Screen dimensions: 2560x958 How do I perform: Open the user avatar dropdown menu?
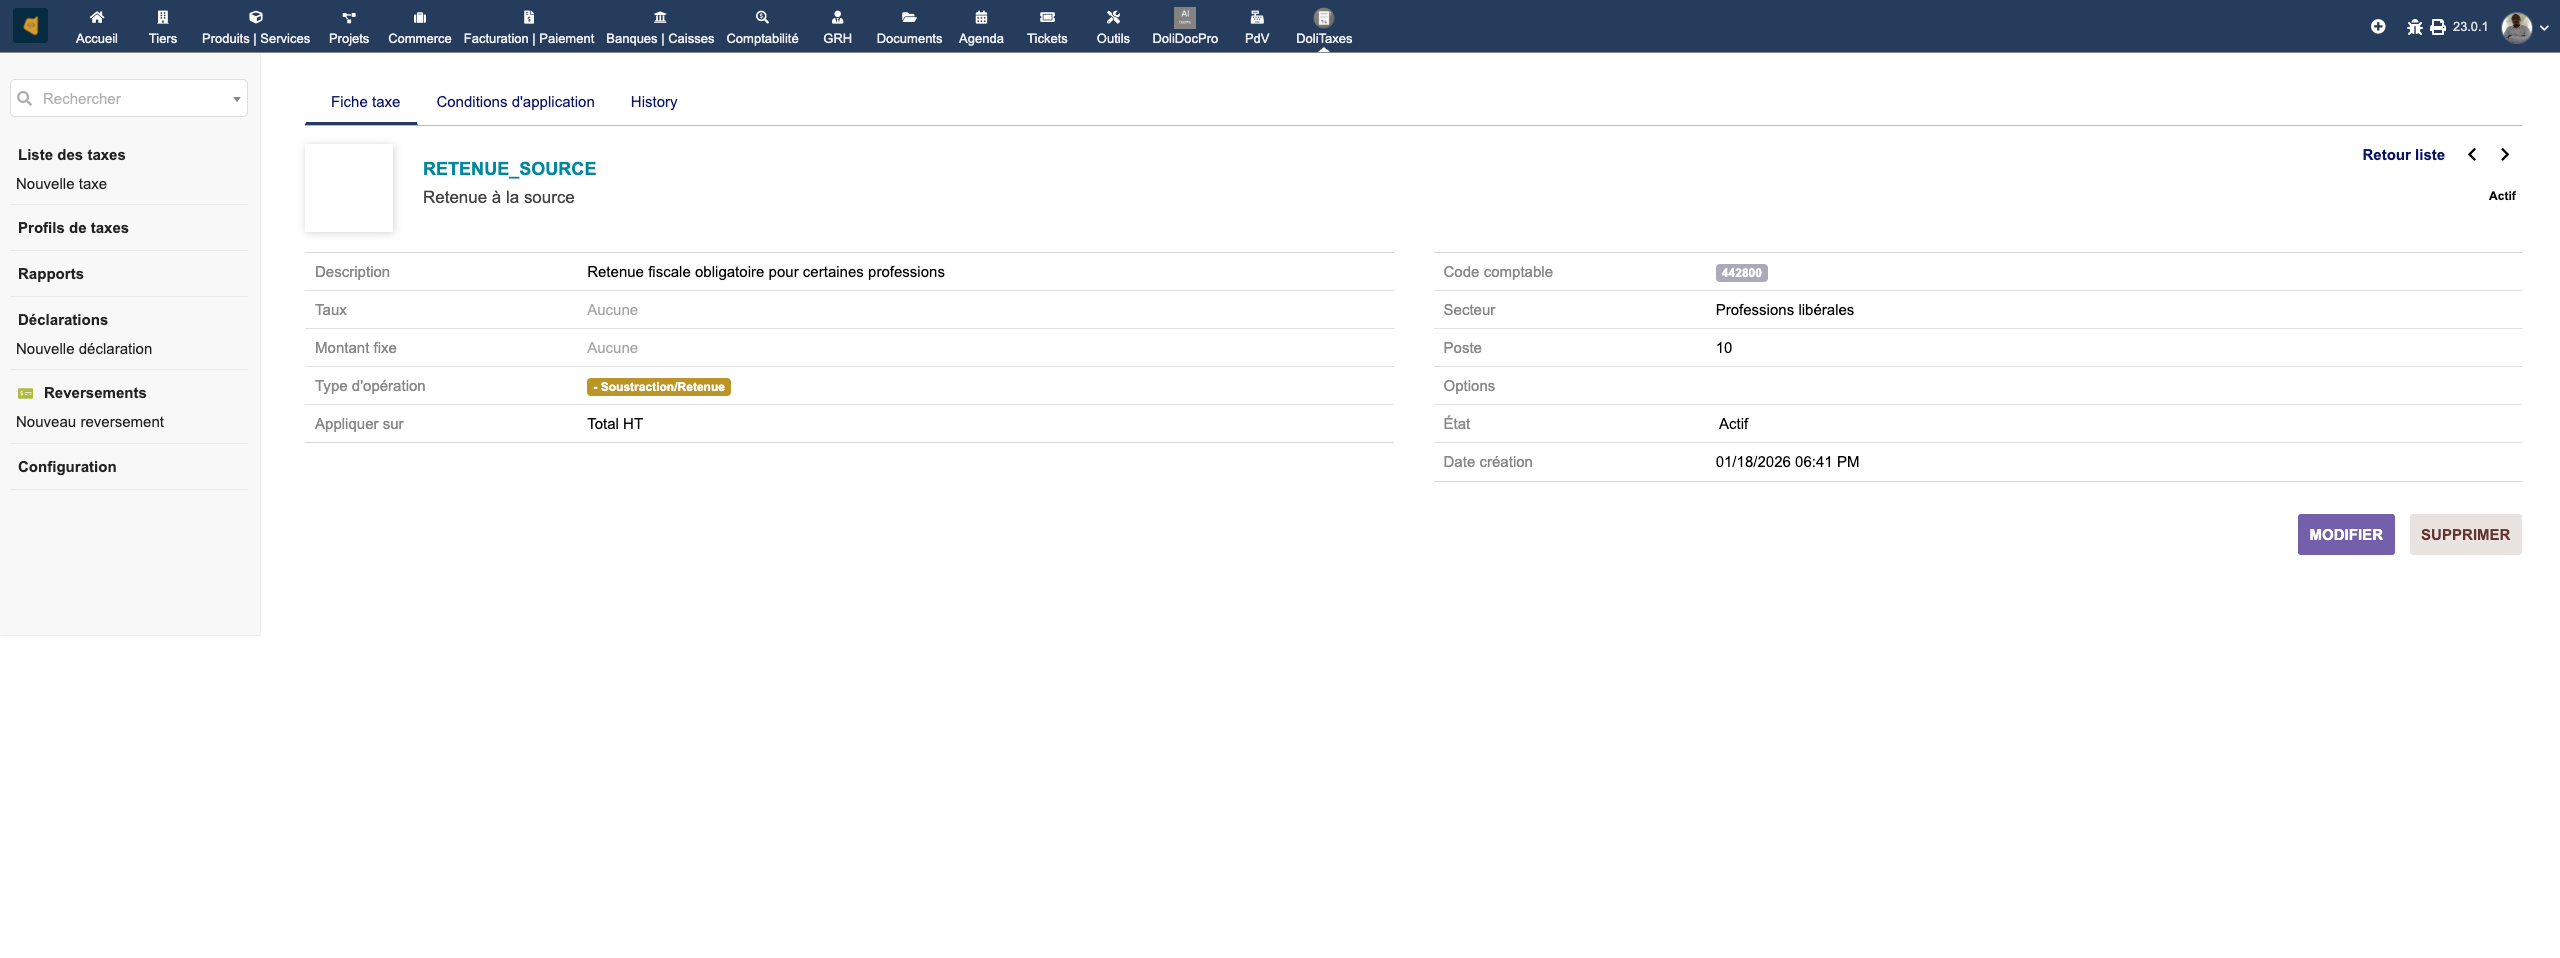[x=2525, y=27]
